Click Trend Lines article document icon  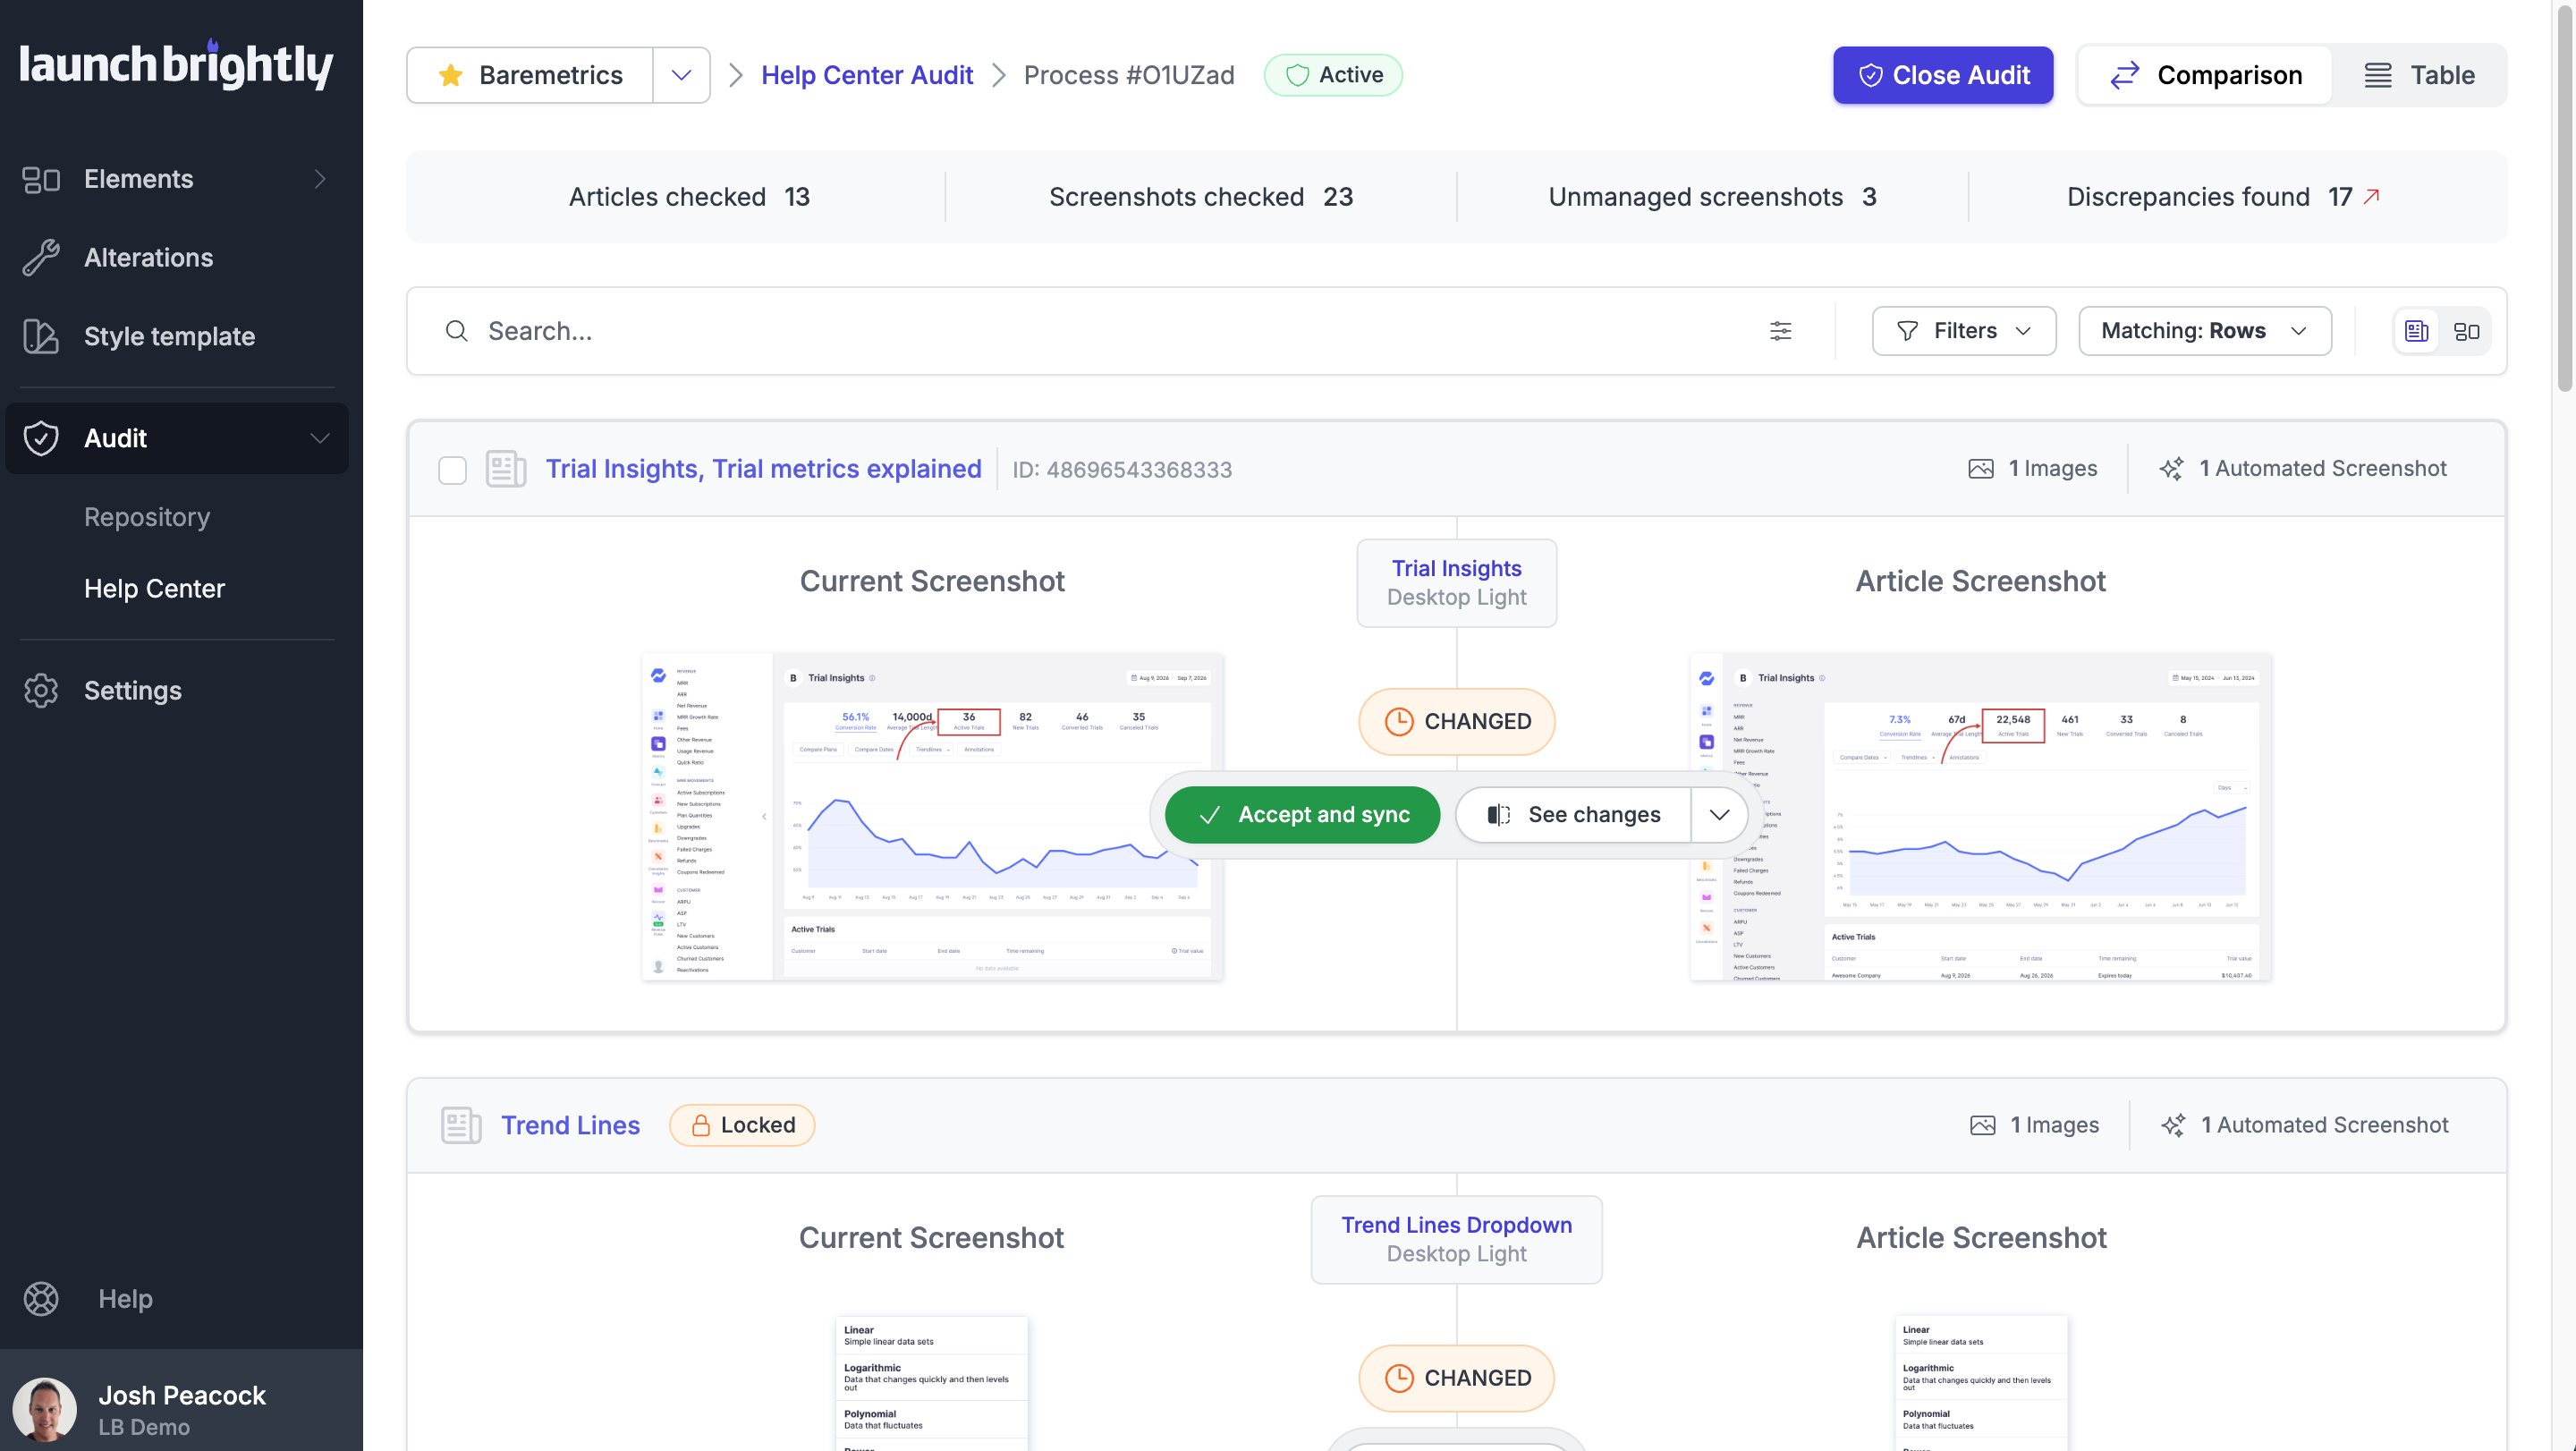click(x=461, y=1125)
